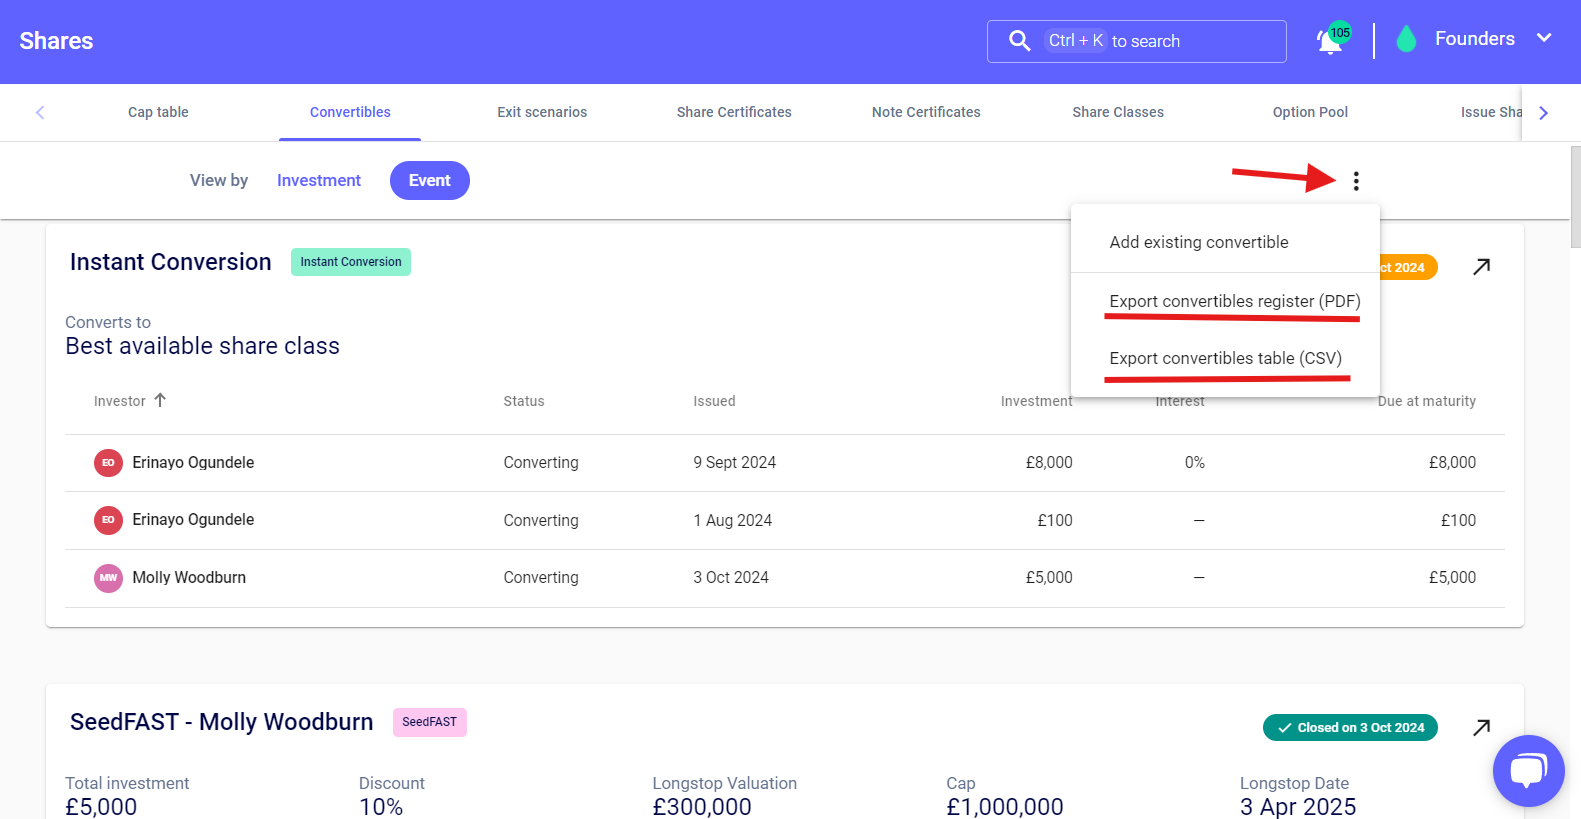Click the notifications bell icon
Viewport: 1581px width, 819px height.
click(x=1329, y=42)
